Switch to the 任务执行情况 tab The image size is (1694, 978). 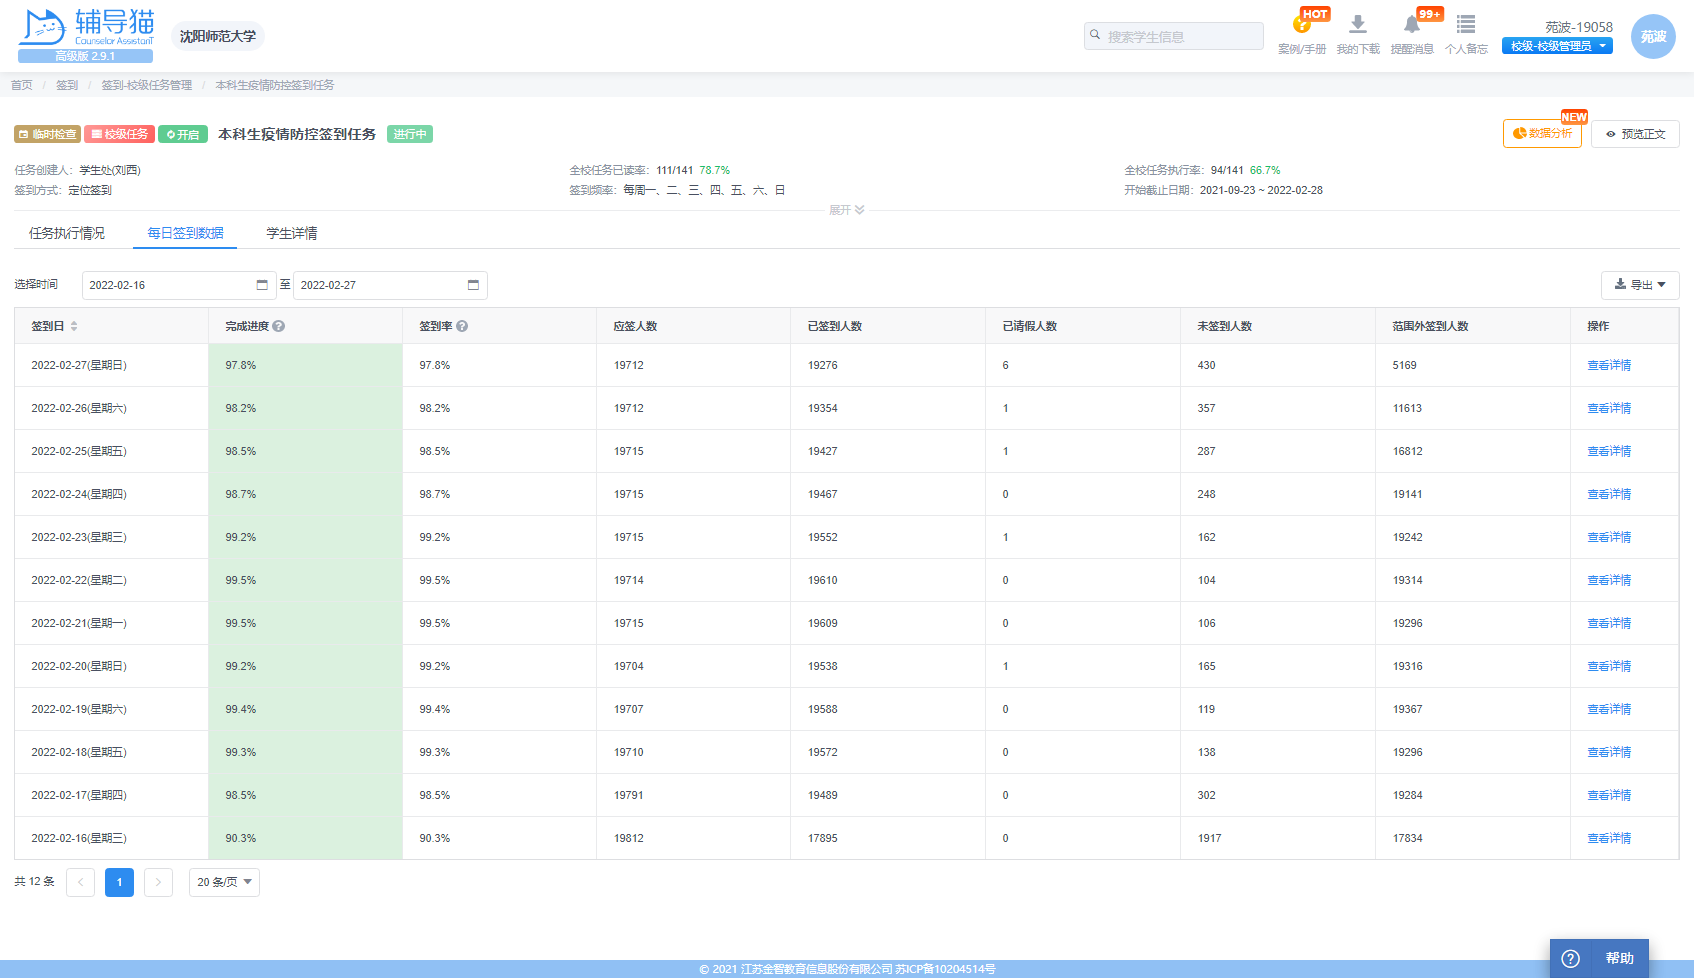[67, 233]
